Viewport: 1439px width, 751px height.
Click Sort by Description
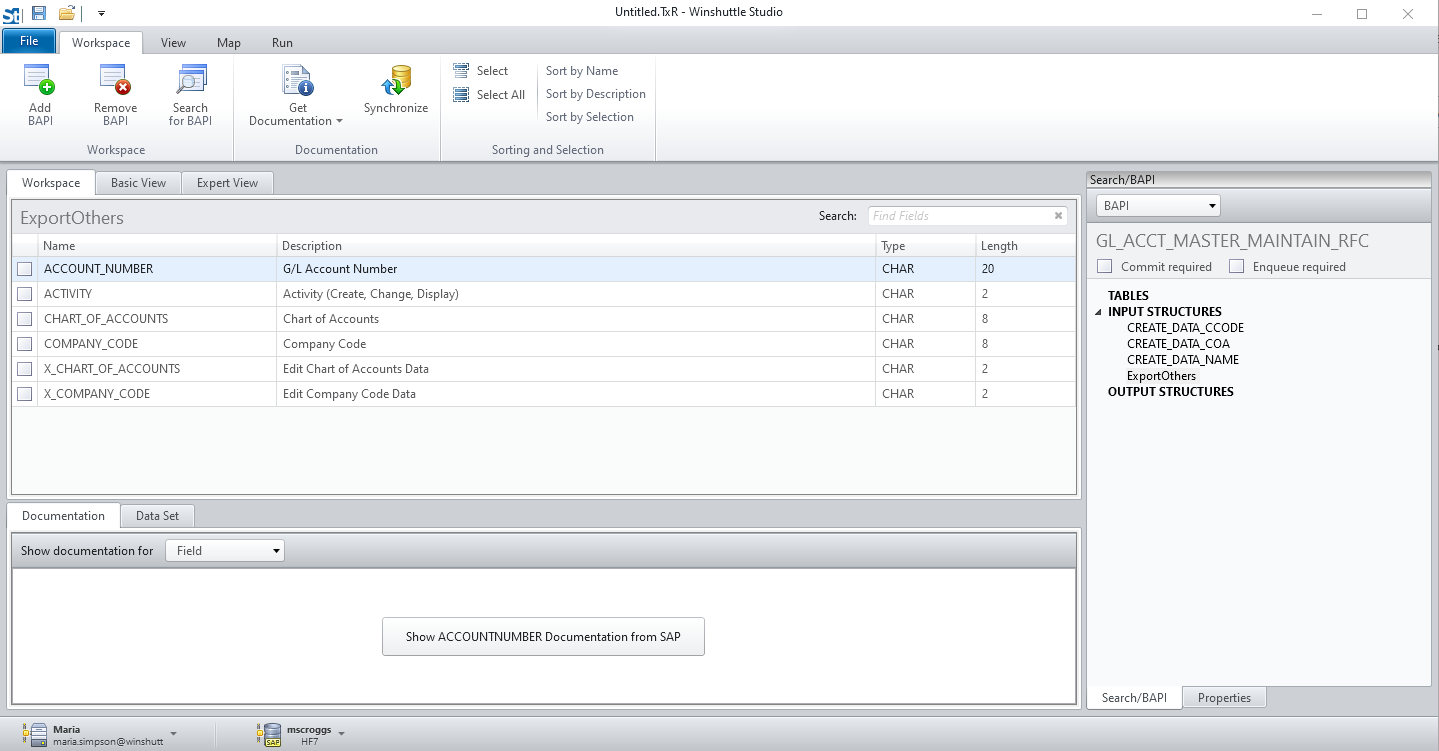[x=596, y=94]
